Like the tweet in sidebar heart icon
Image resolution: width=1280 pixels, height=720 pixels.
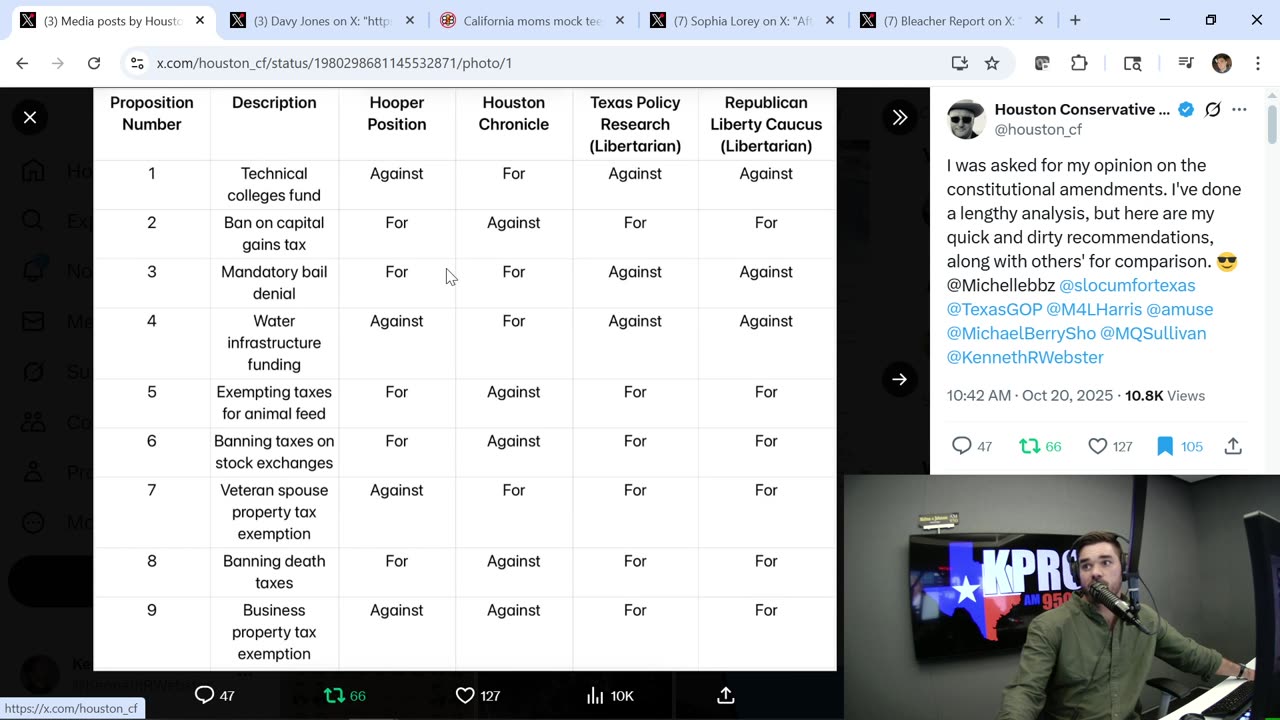click(x=1097, y=446)
